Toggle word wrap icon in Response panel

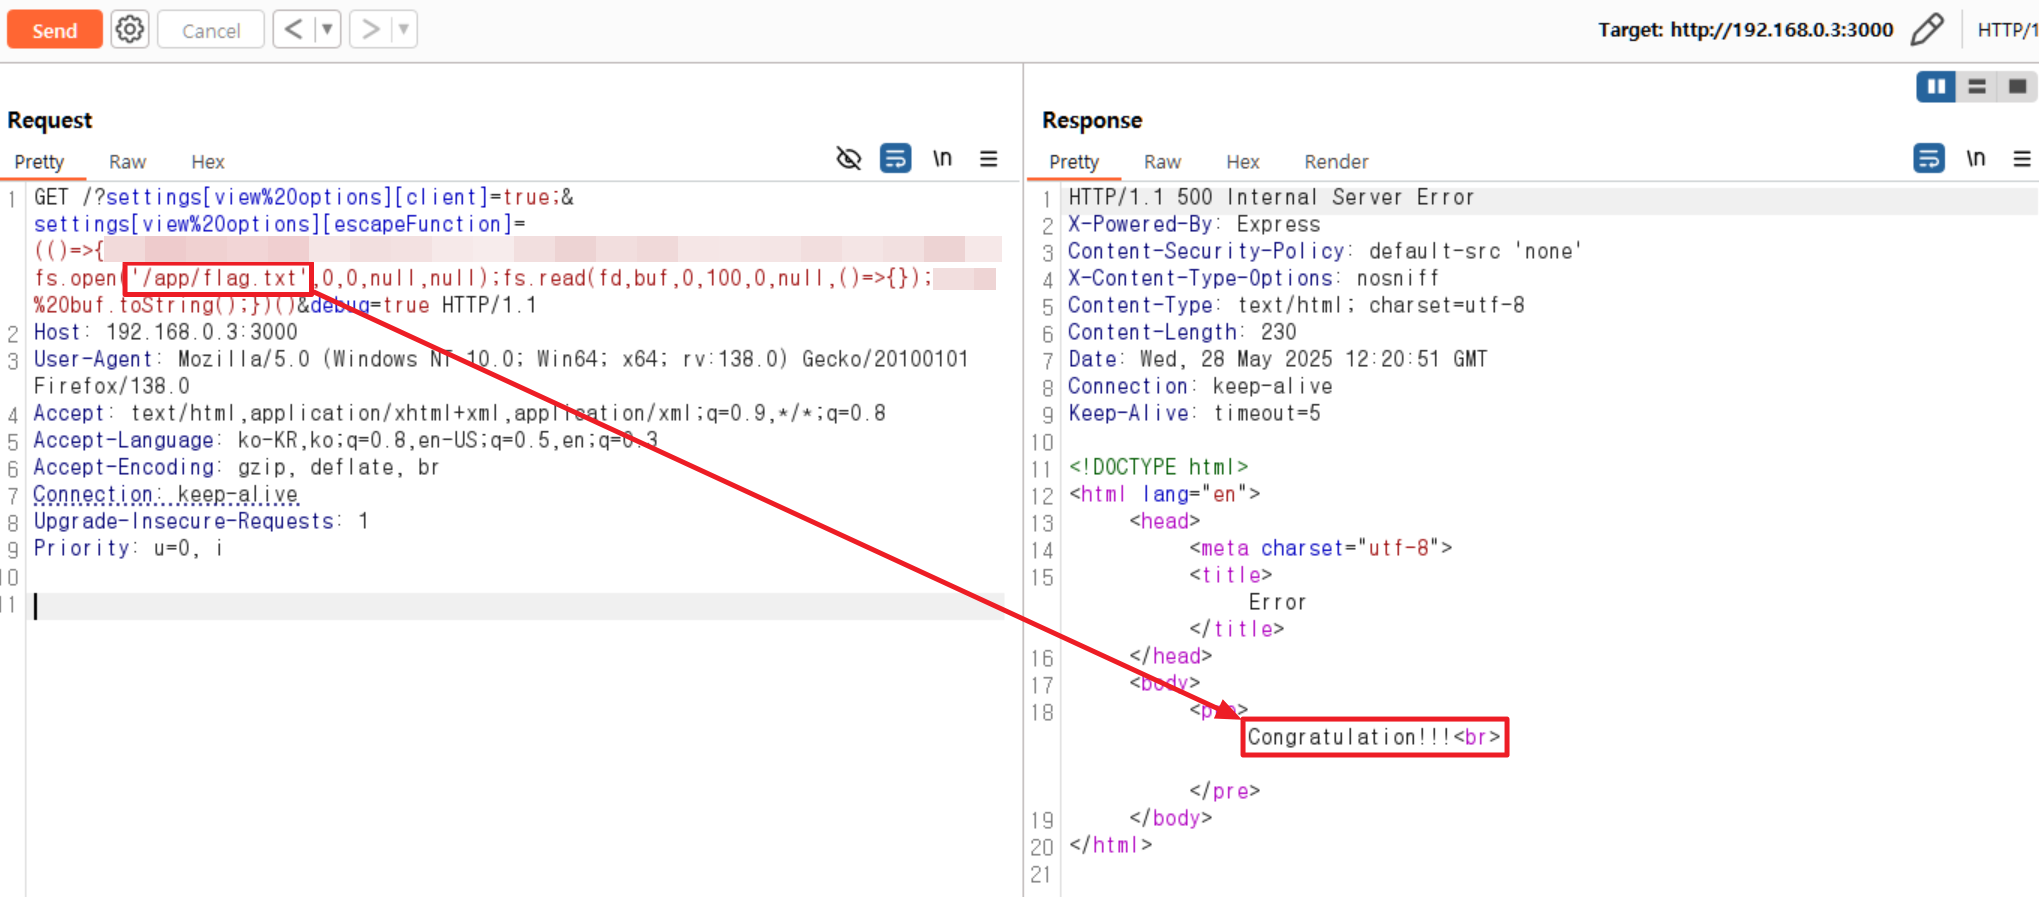(1929, 158)
